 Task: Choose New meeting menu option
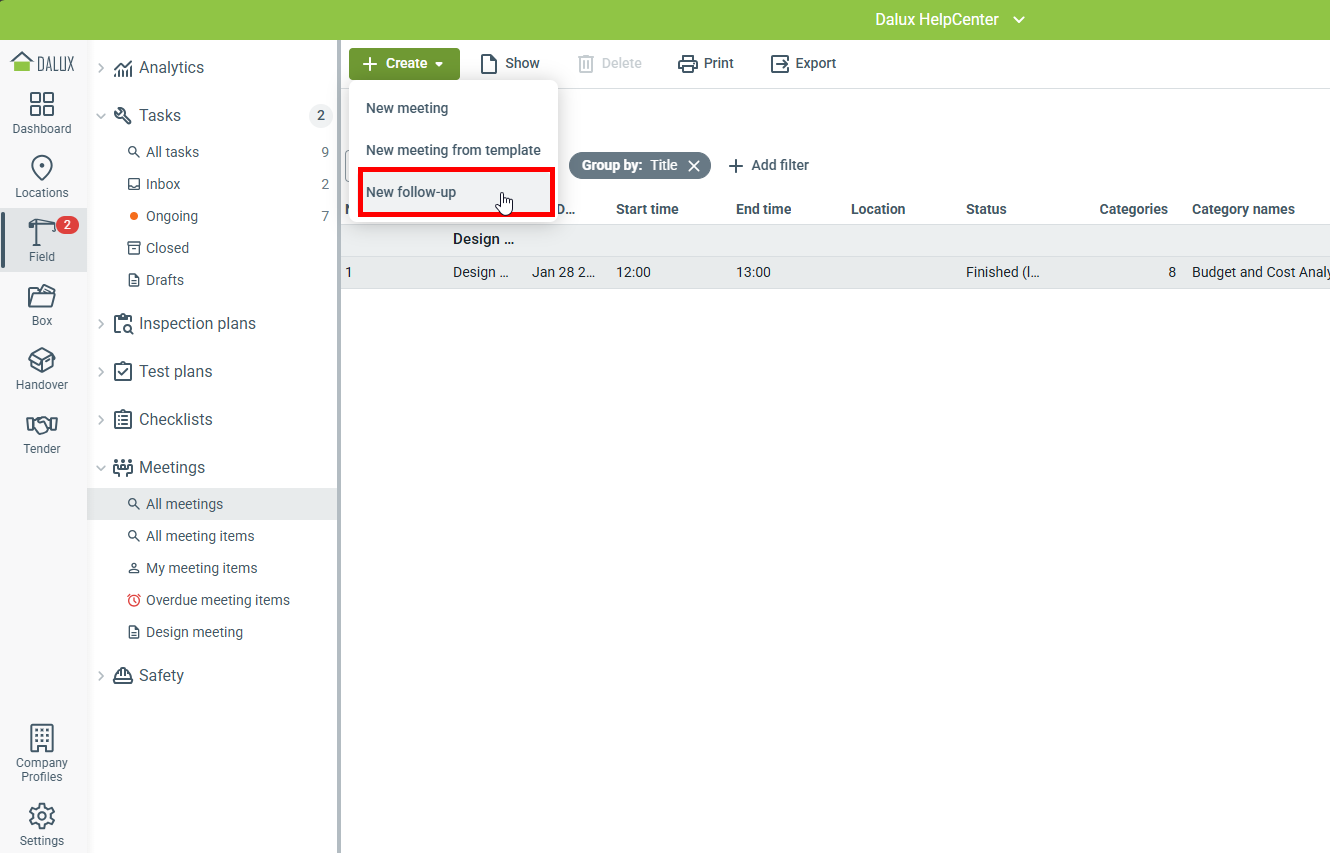click(407, 108)
